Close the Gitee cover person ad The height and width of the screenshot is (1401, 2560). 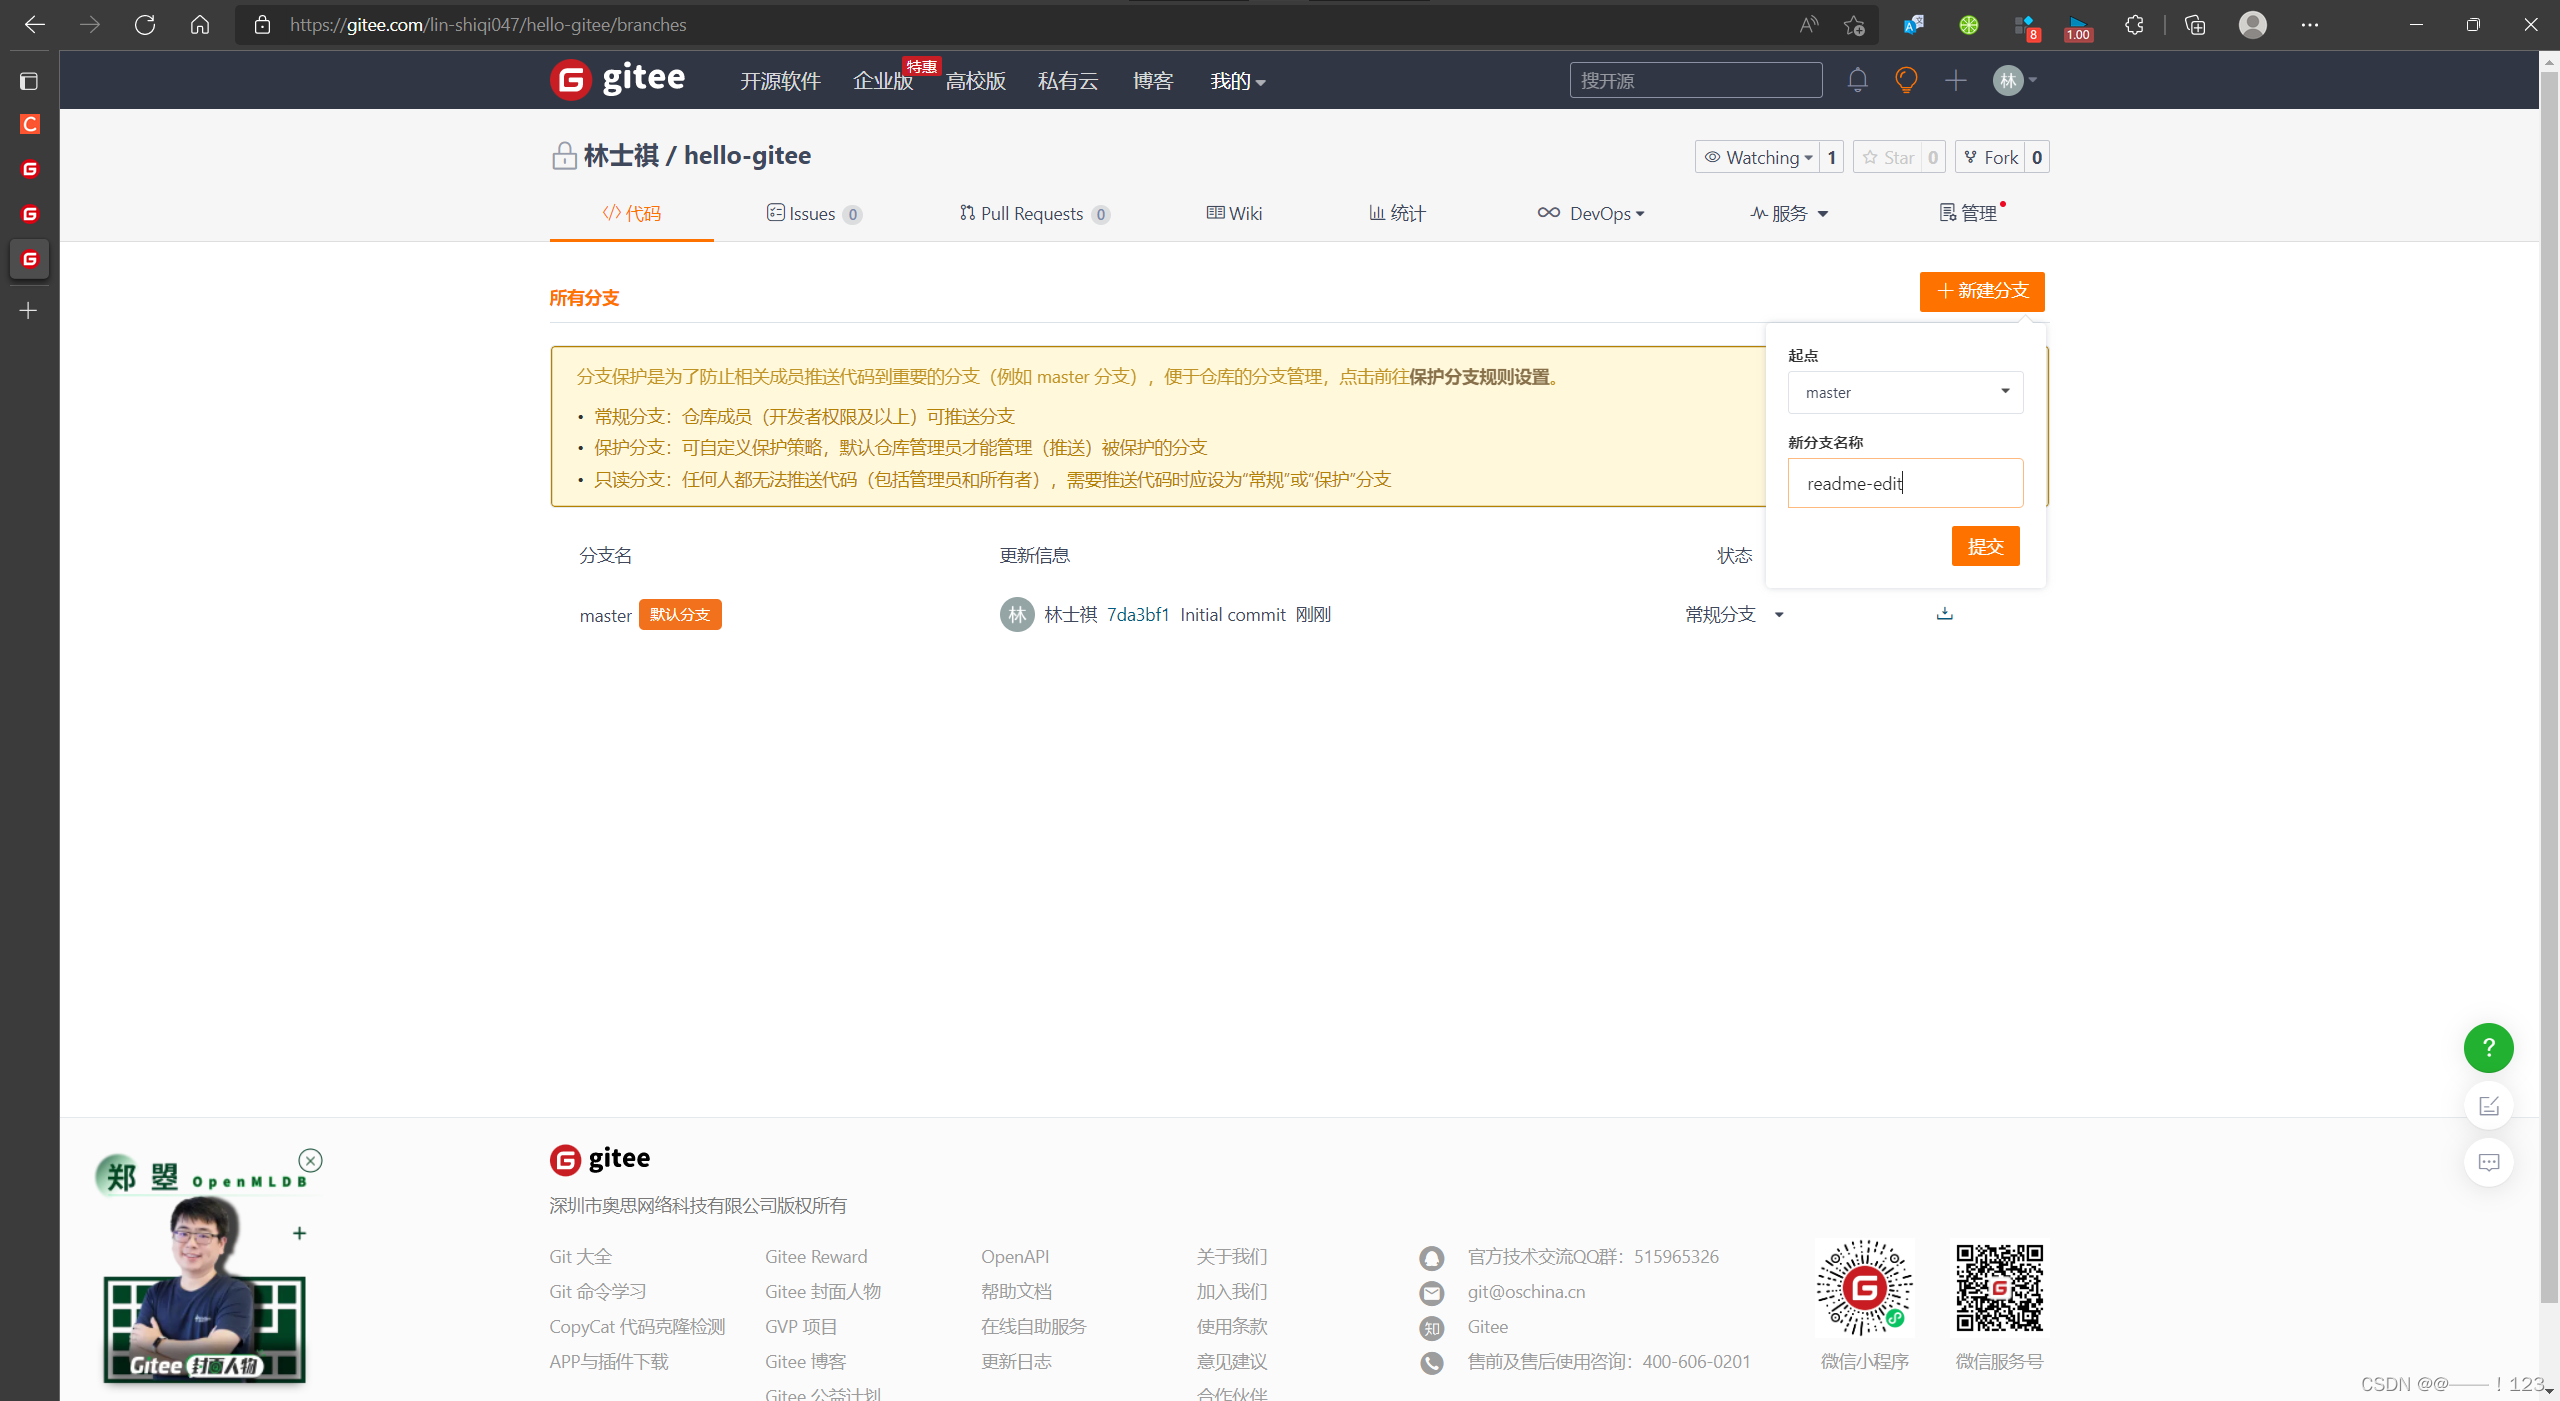[x=311, y=1160]
